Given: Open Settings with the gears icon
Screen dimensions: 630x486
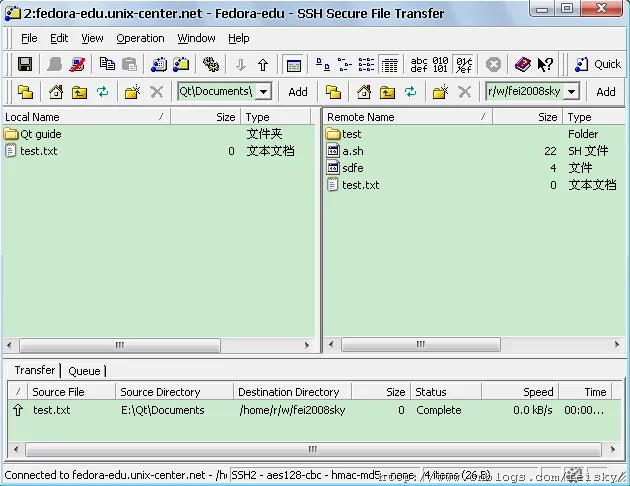Looking at the screenshot, I should coord(211,64).
